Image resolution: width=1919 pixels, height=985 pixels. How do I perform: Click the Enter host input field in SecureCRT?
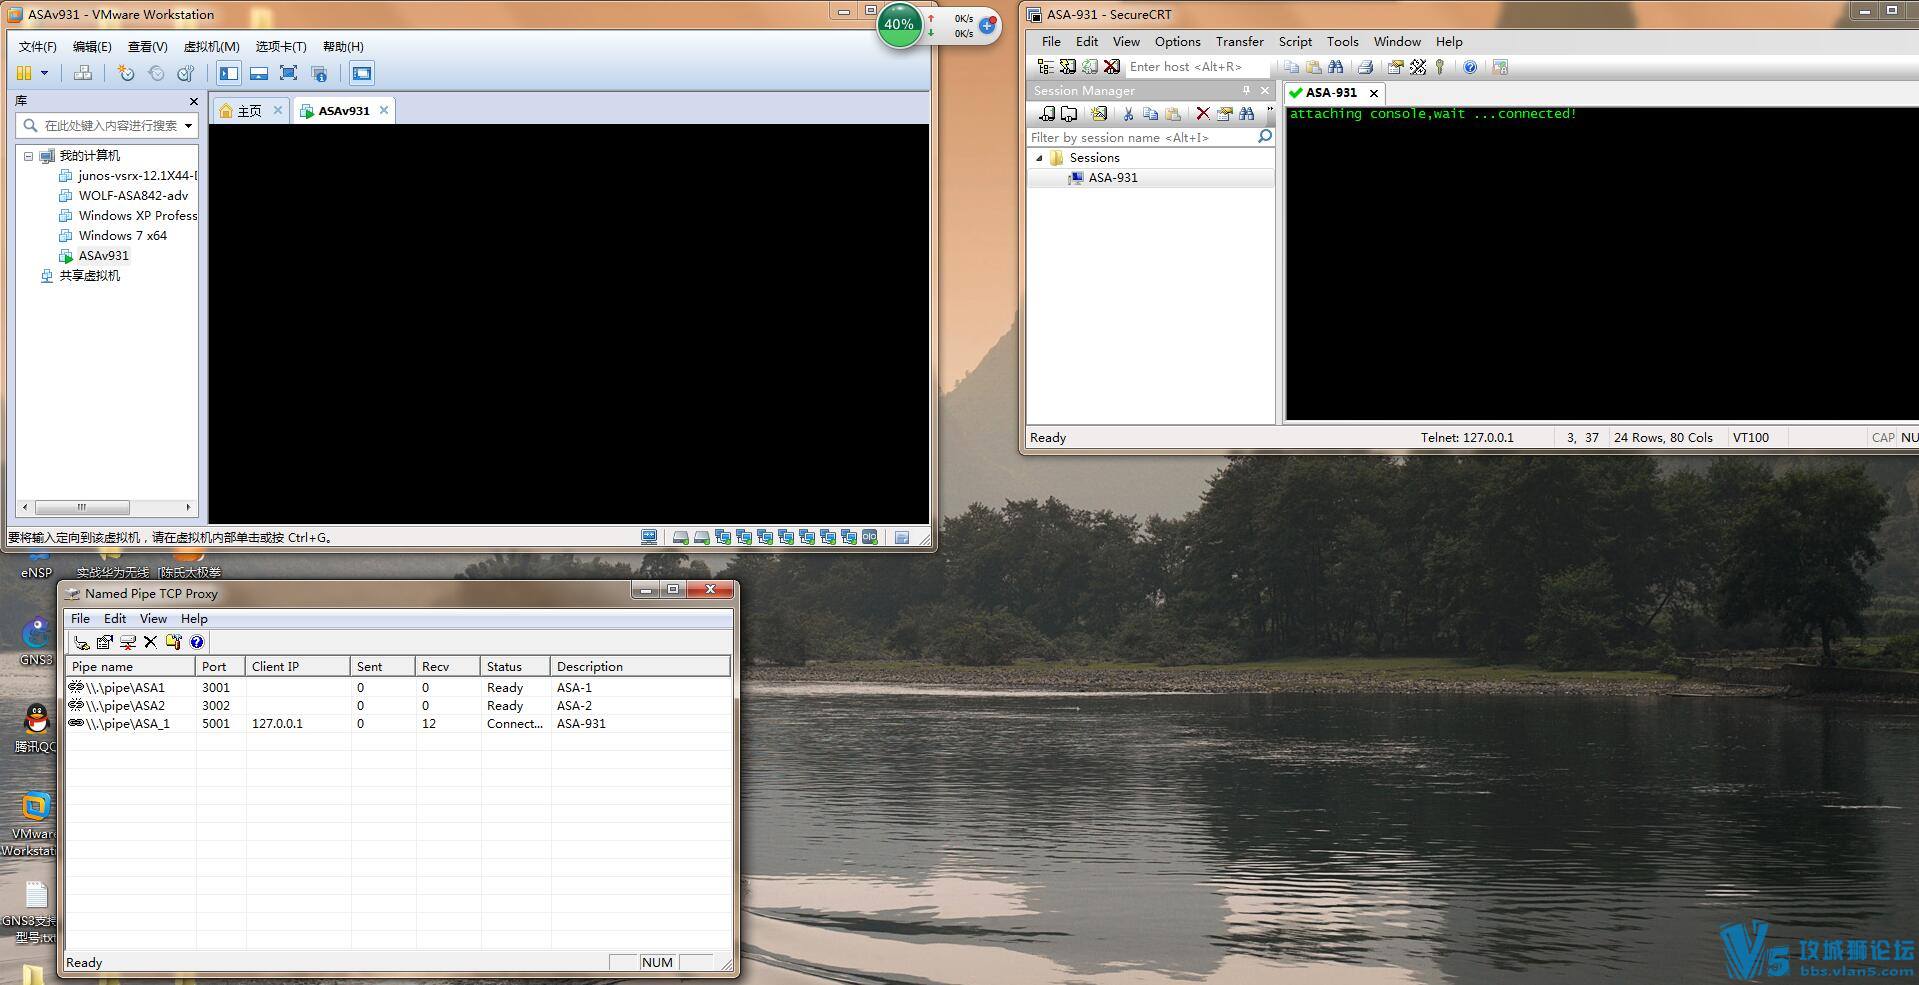click(x=1195, y=67)
